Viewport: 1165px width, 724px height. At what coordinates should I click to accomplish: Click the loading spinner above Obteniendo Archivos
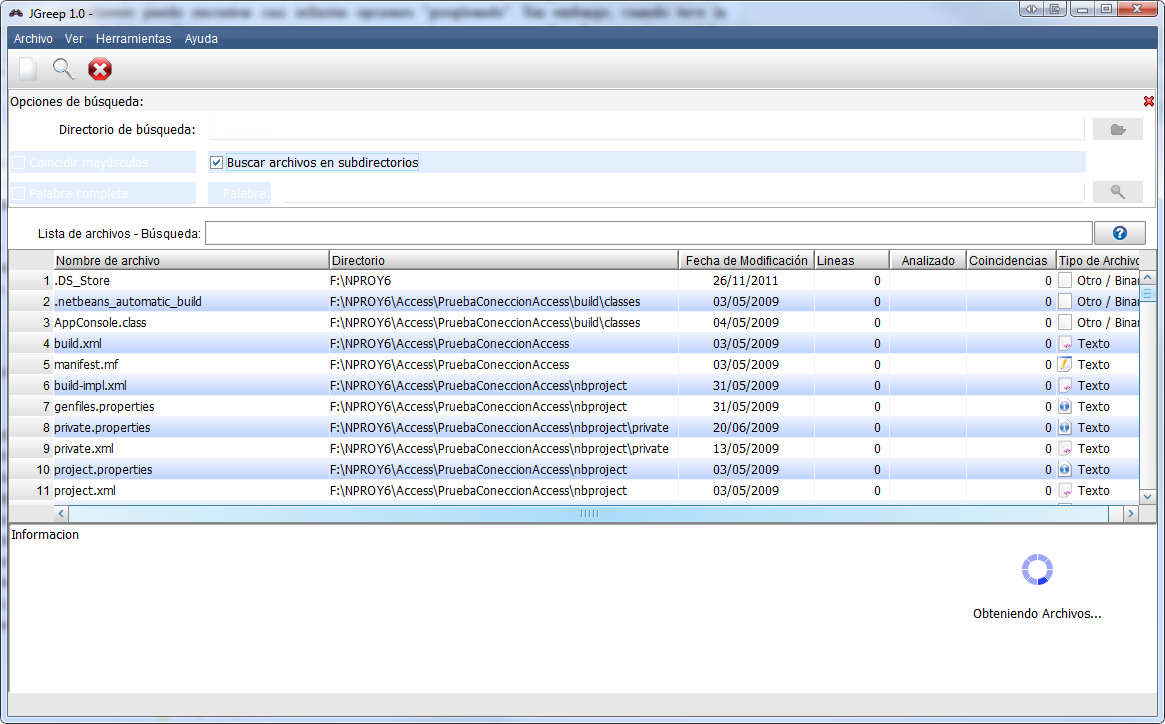tap(1037, 570)
